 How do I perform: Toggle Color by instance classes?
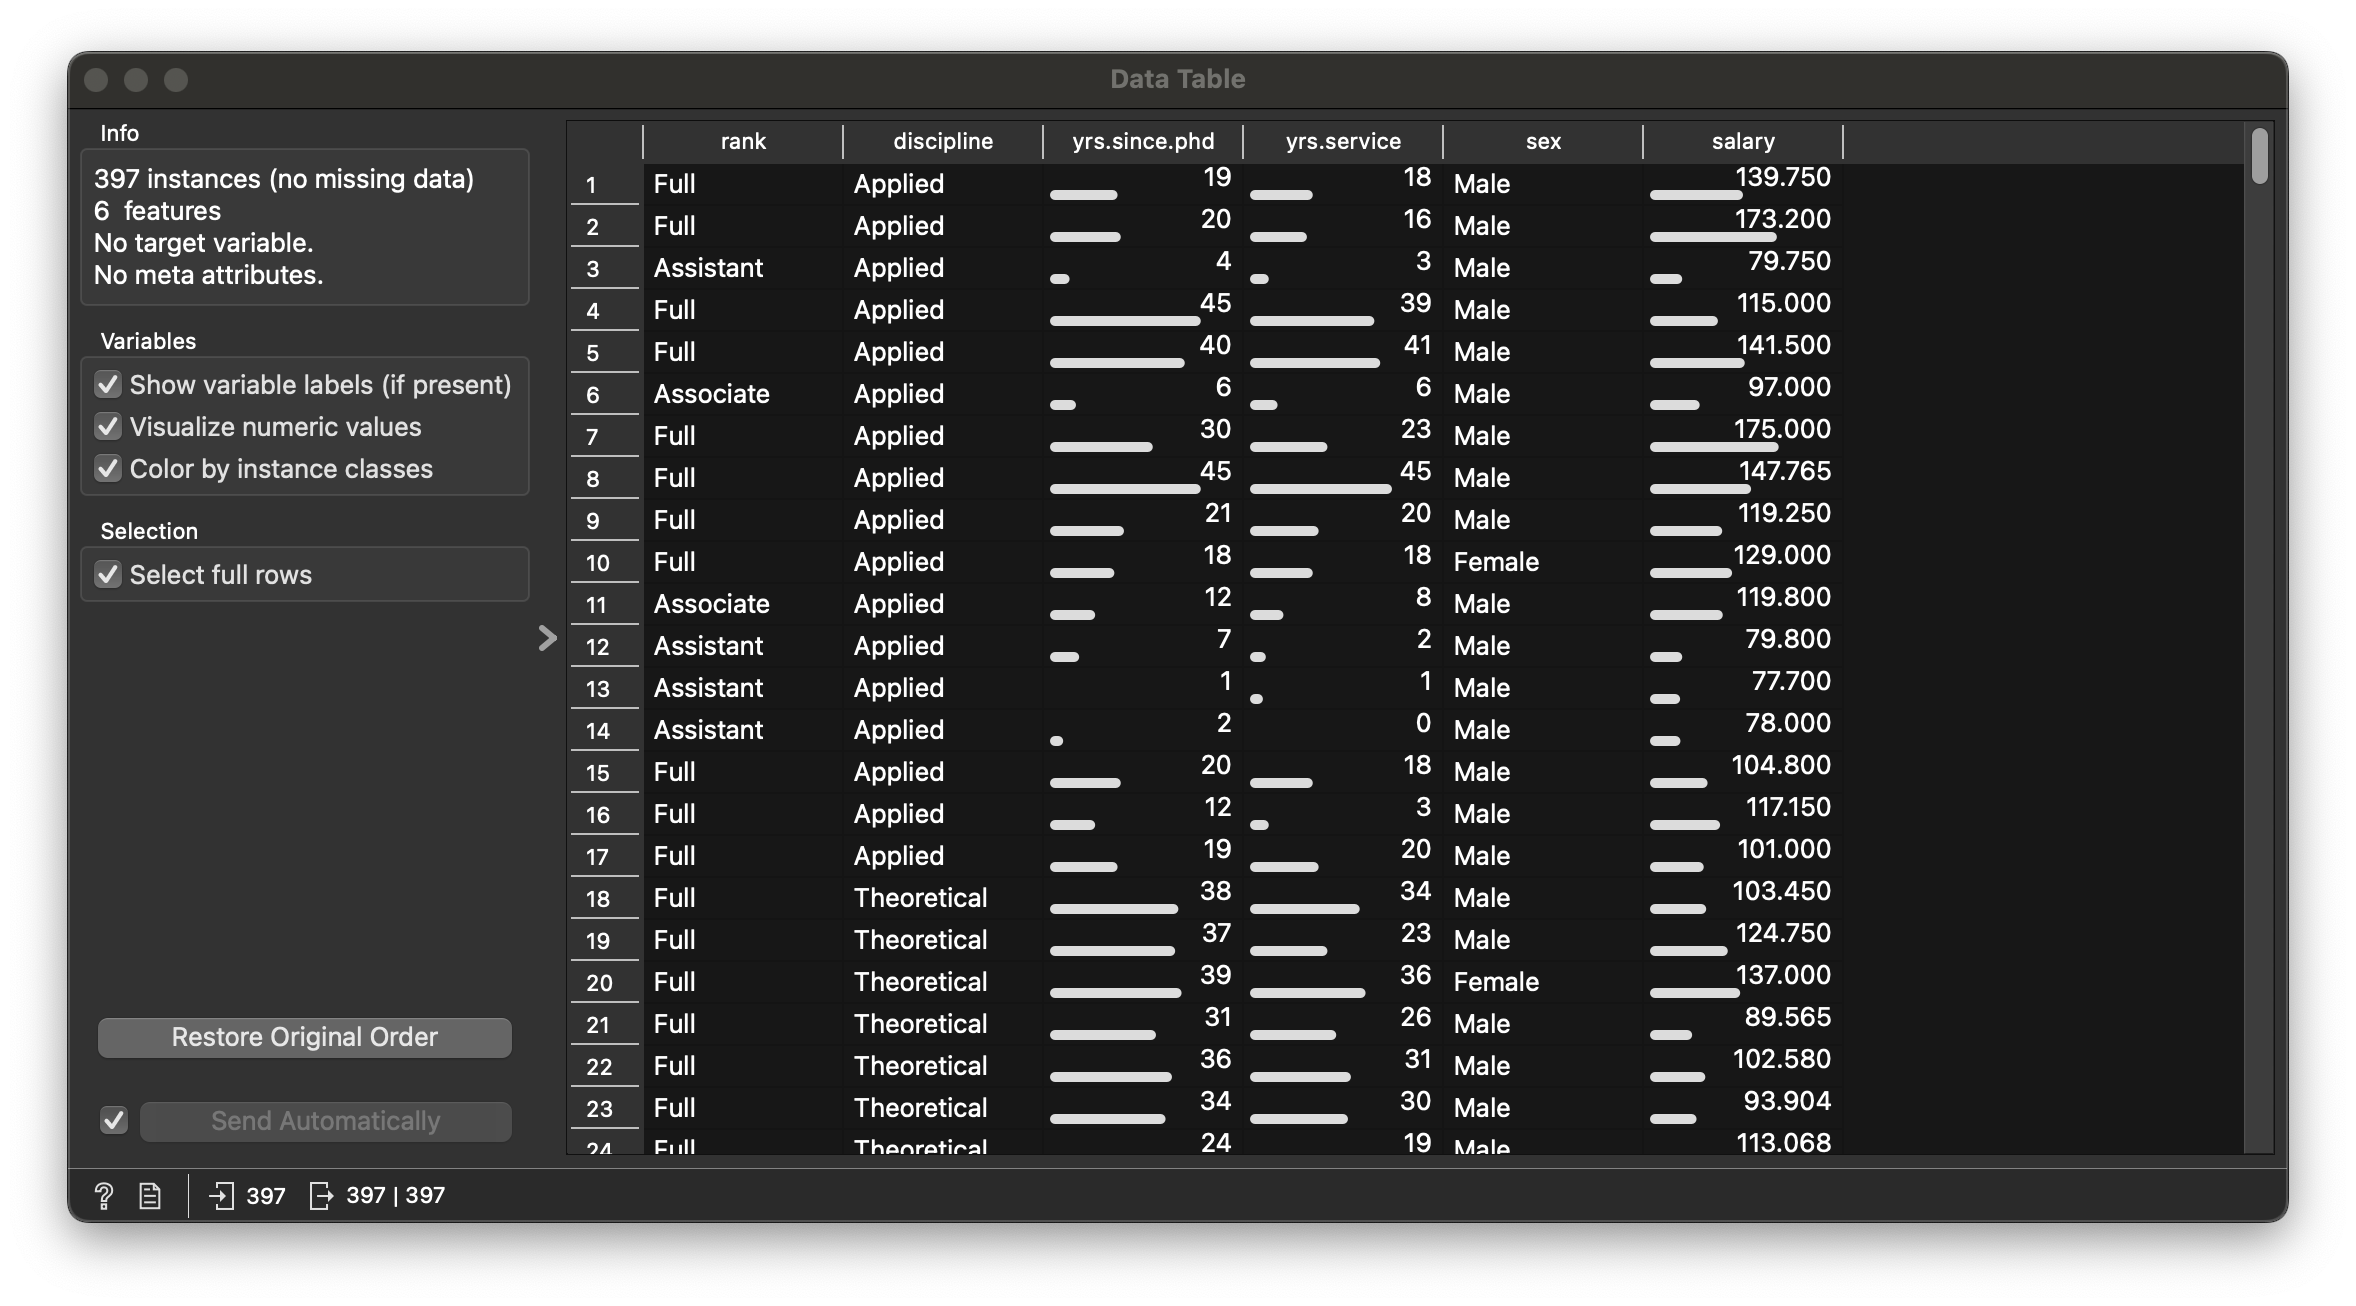point(108,469)
